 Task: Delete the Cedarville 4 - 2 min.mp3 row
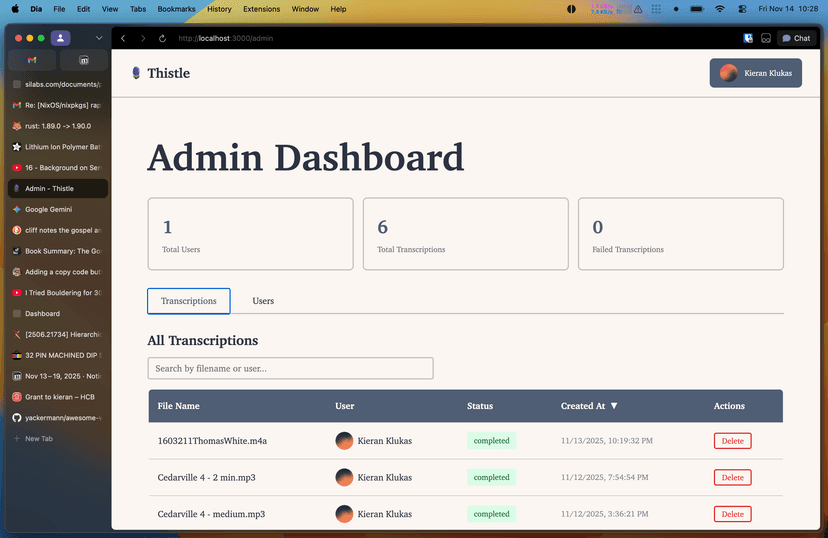tap(732, 477)
